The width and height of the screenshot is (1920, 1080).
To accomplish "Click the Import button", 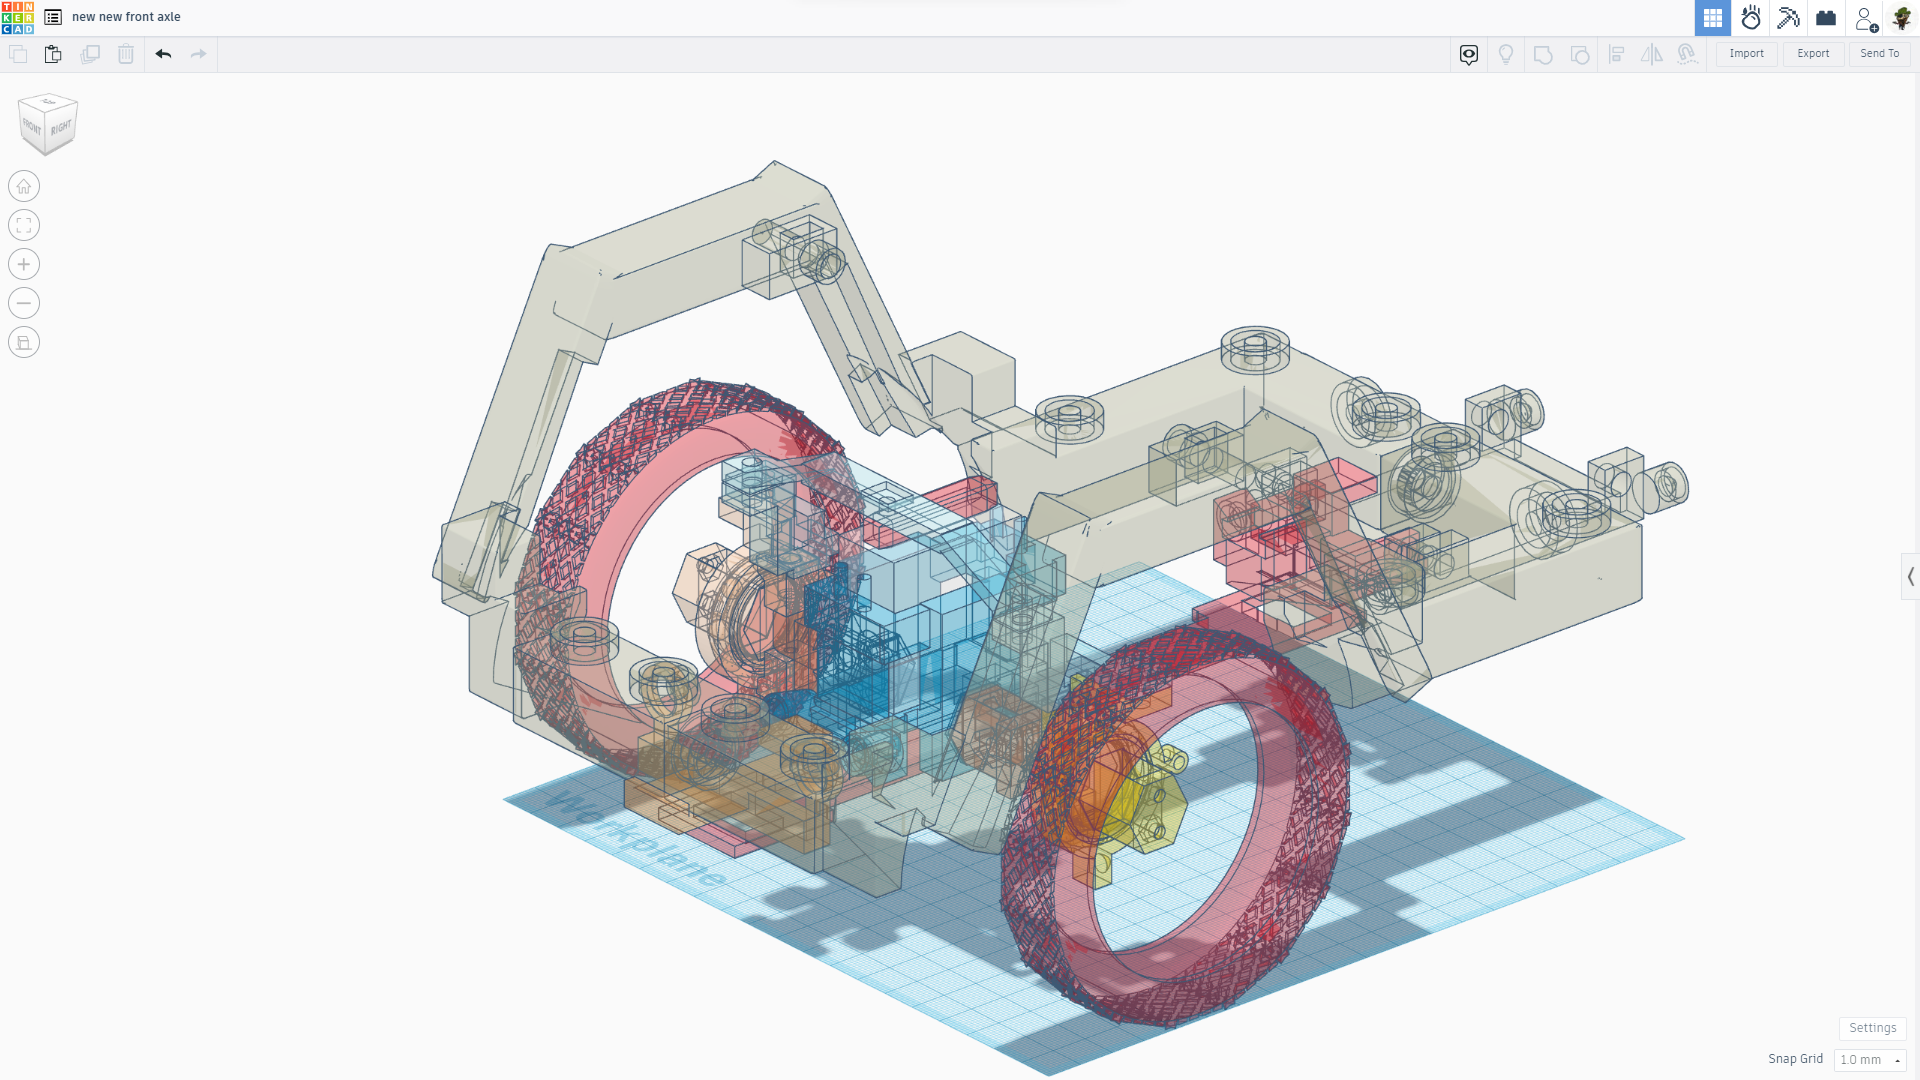I will click(1746, 54).
